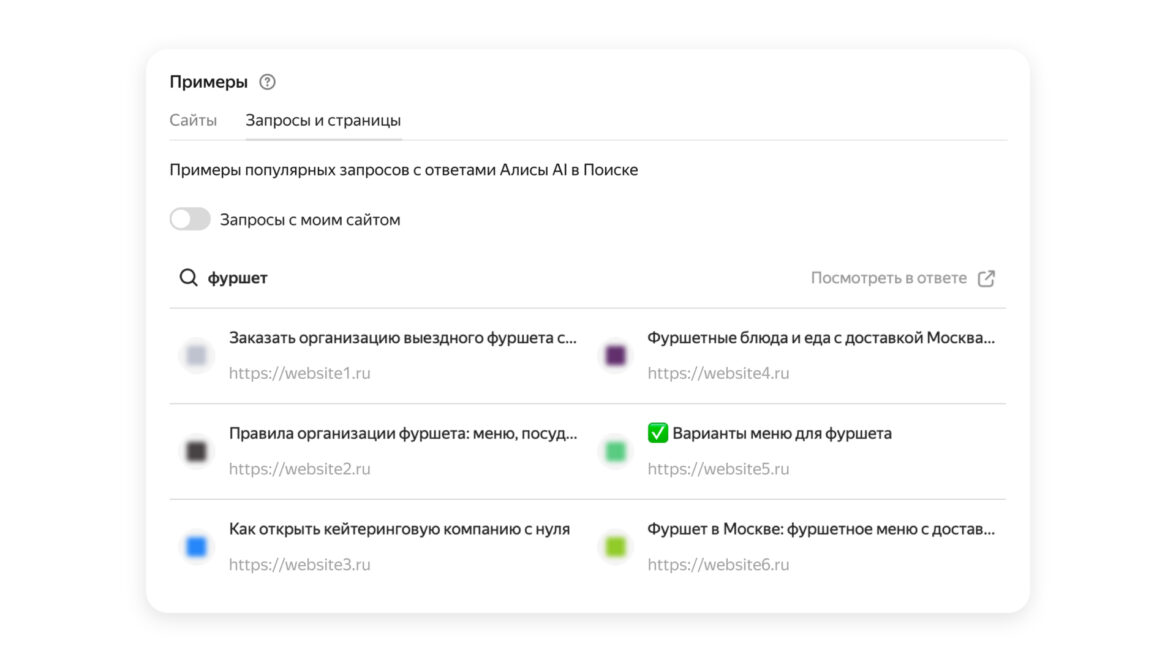
Task: Click the dark favicon of website2.ru
Action: 197,451
